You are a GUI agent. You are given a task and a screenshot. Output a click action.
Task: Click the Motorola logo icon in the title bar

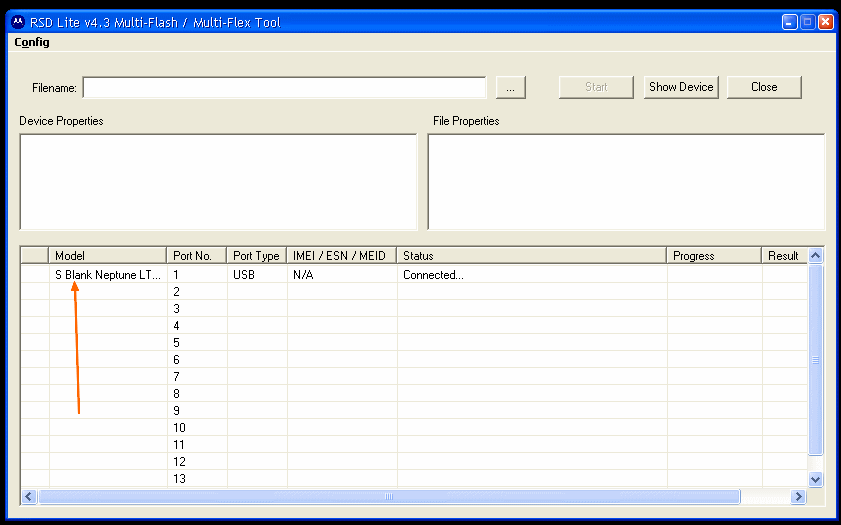pos(18,22)
